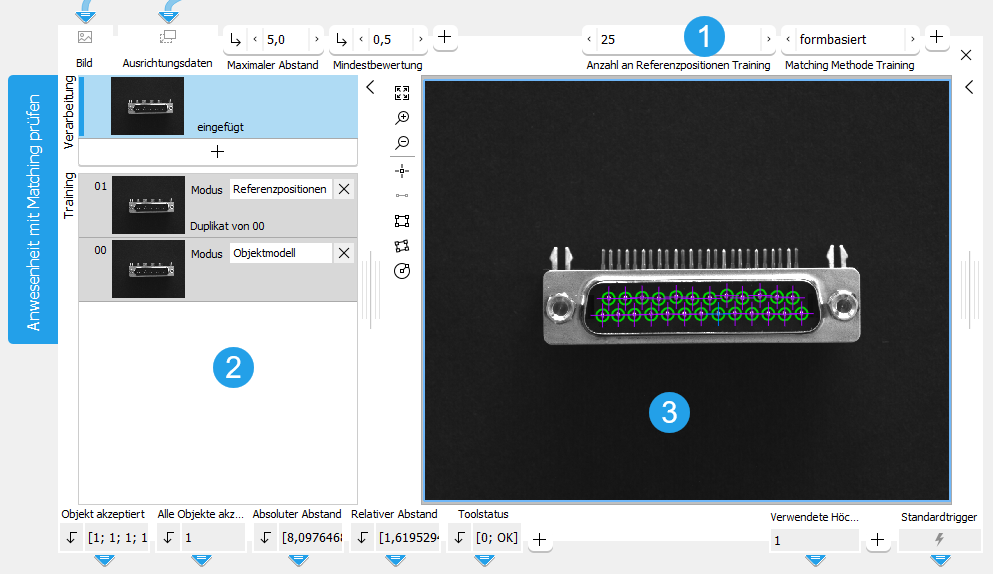The width and height of the screenshot is (993, 574).
Task: Remove training image 01 with X button
Action: (344, 189)
